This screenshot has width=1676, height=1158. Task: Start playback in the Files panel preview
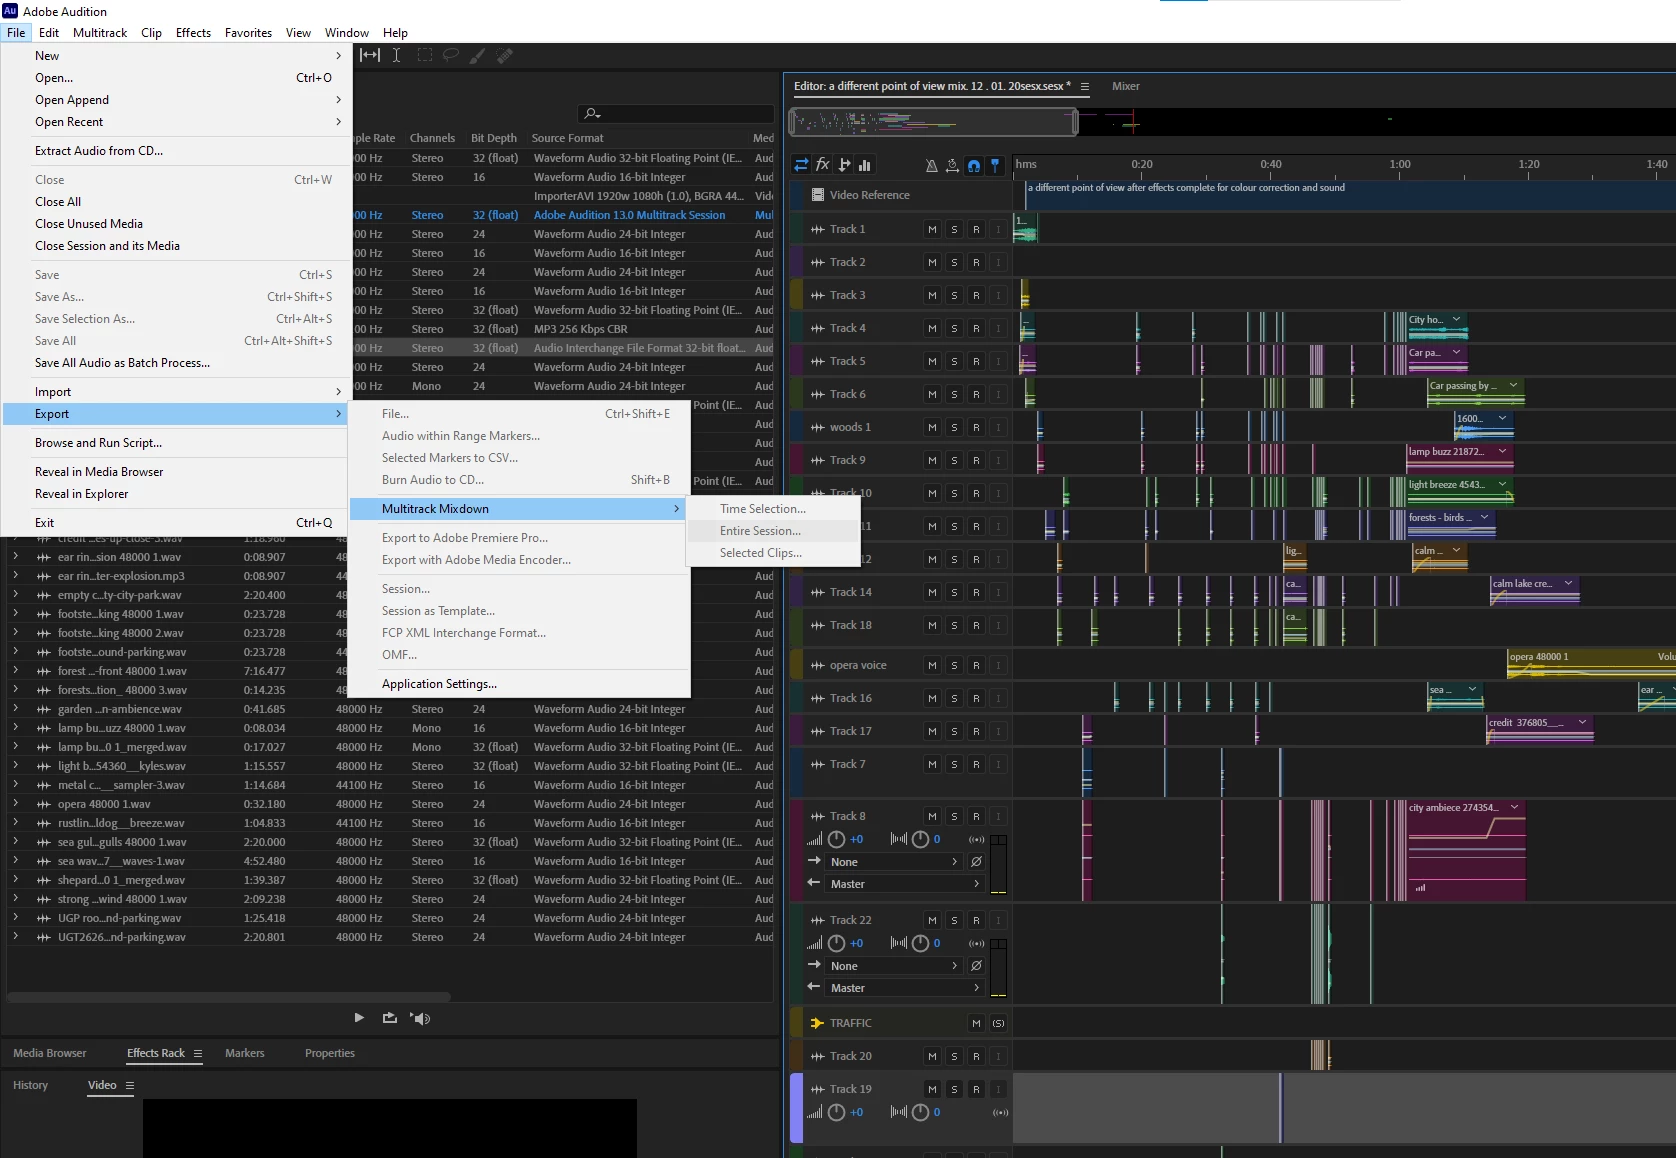pos(359,1018)
